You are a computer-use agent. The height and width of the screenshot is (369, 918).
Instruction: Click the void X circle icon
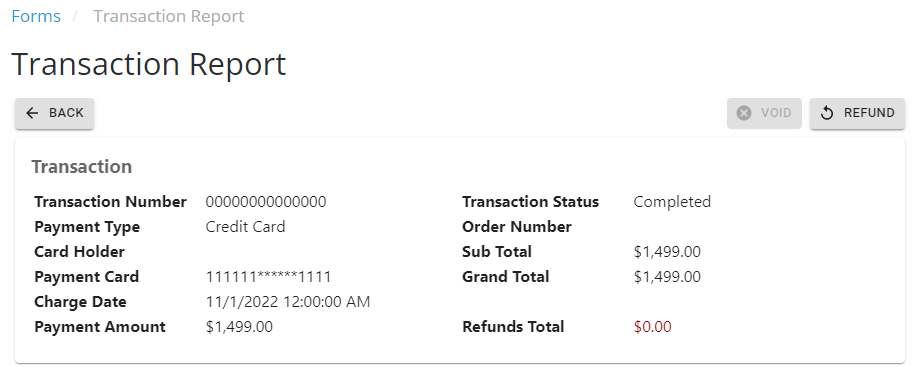(x=744, y=113)
